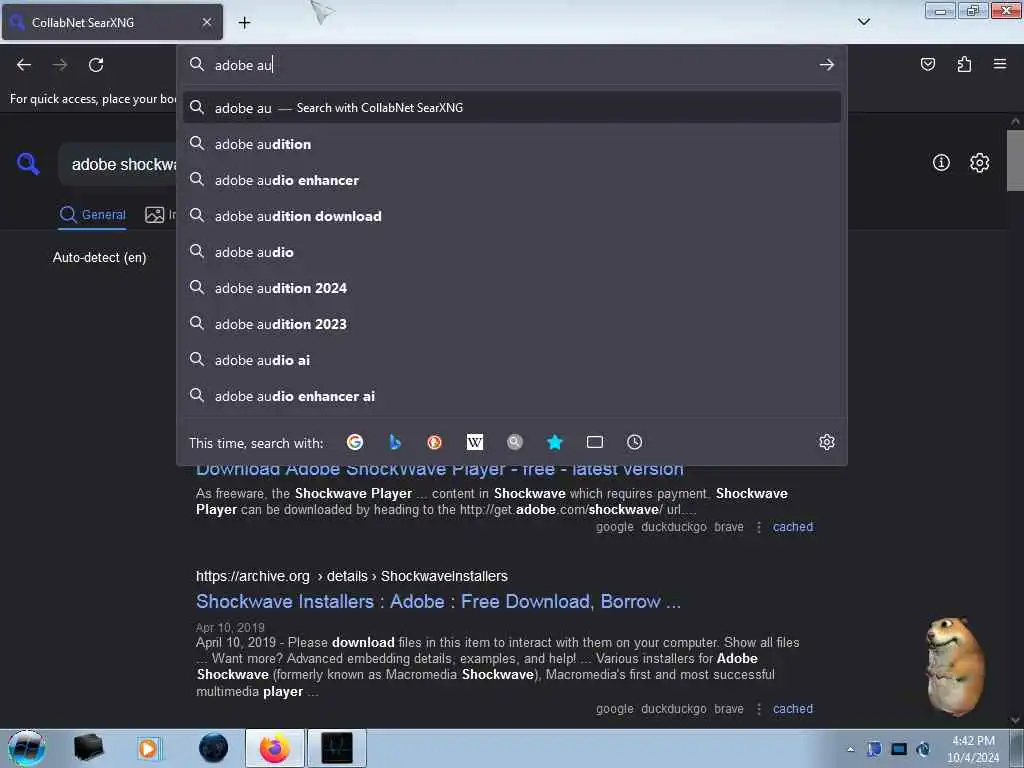Viewport: 1024px width, 768px height.
Task: Search open tabs with tabs icon
Action: point(595,442)
